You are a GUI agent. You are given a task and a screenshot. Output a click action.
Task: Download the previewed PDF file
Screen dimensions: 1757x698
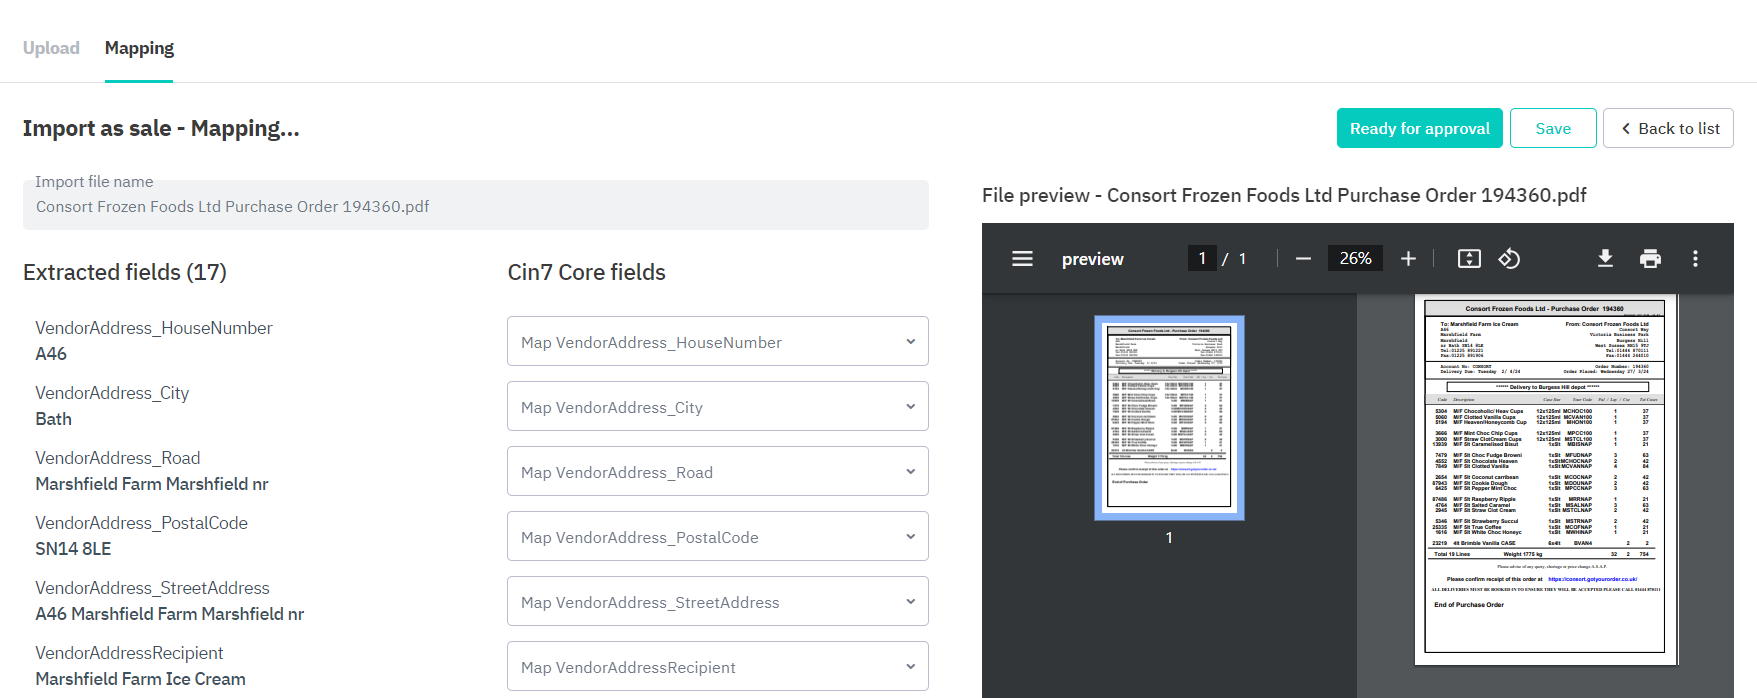1605,259
